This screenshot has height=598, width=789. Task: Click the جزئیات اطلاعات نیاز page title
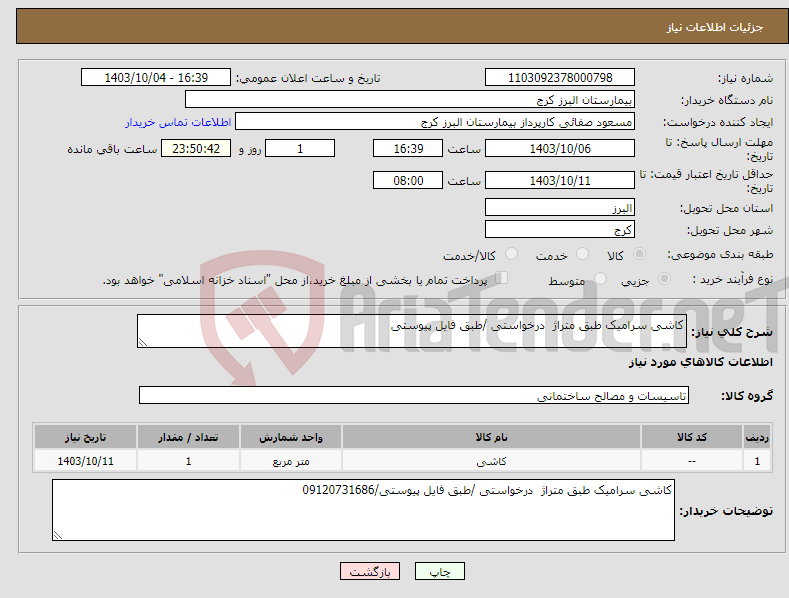click(x=715, y=27)
